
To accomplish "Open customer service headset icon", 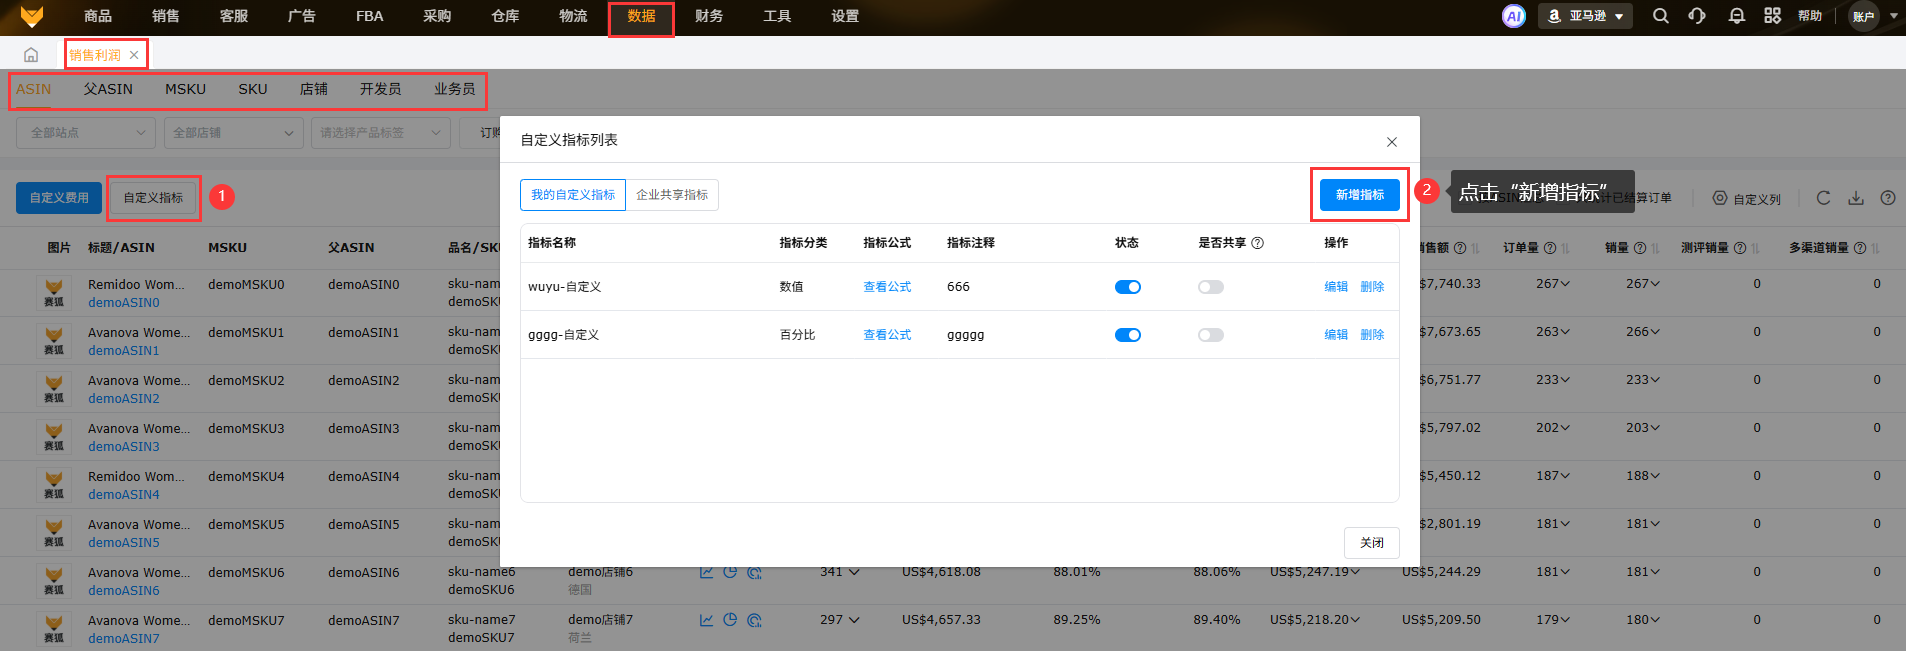I will (x=1697, y=16).
